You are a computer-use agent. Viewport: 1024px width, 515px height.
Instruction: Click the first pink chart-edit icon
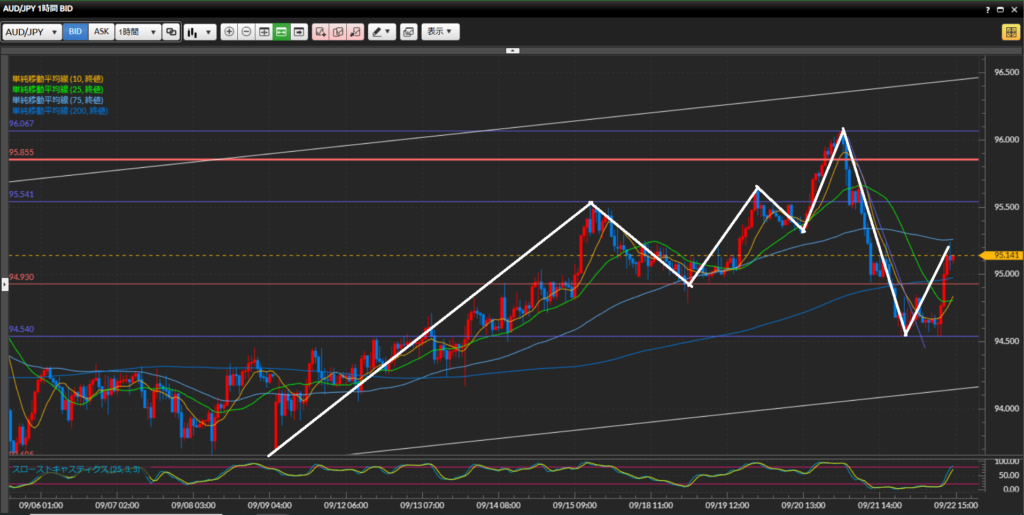321,32
